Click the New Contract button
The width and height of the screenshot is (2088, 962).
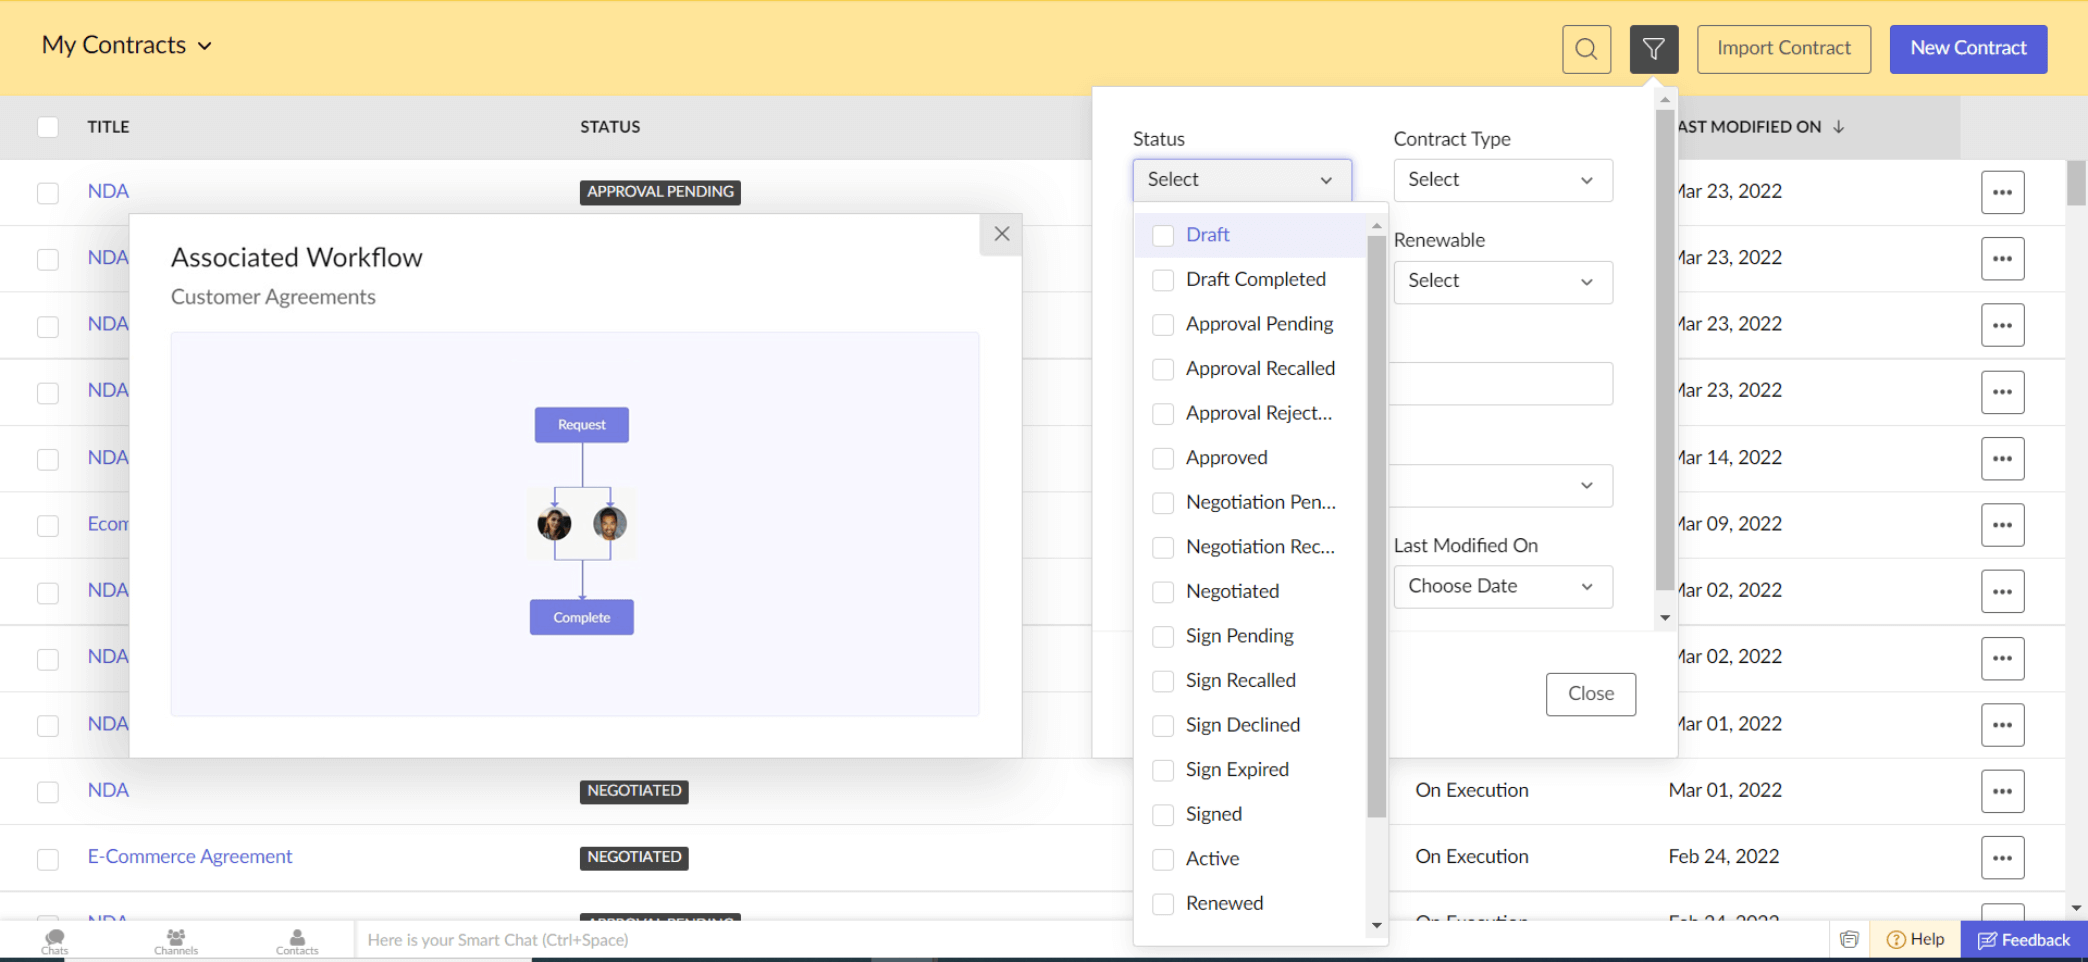click(x=1967, y=49)
